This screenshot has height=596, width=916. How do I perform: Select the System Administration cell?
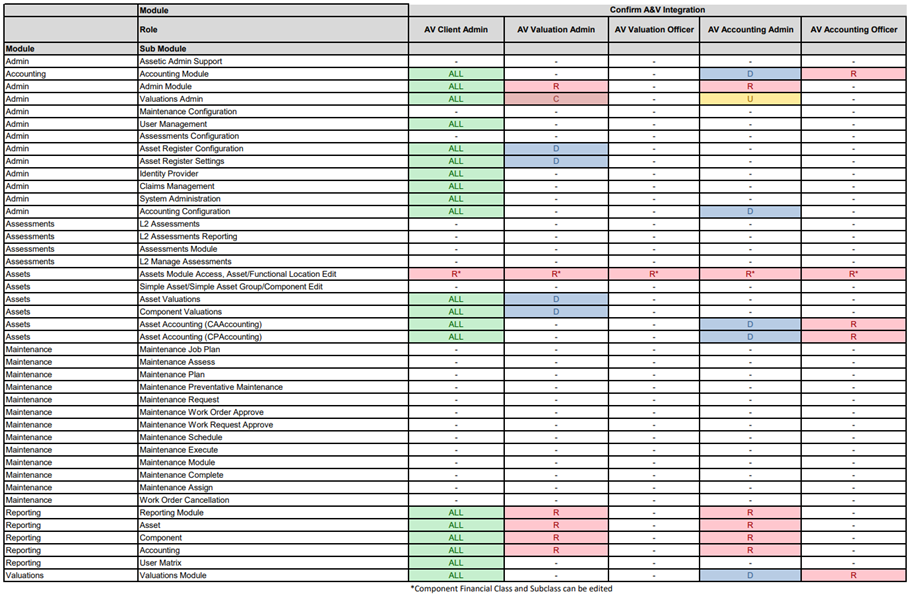273,199
